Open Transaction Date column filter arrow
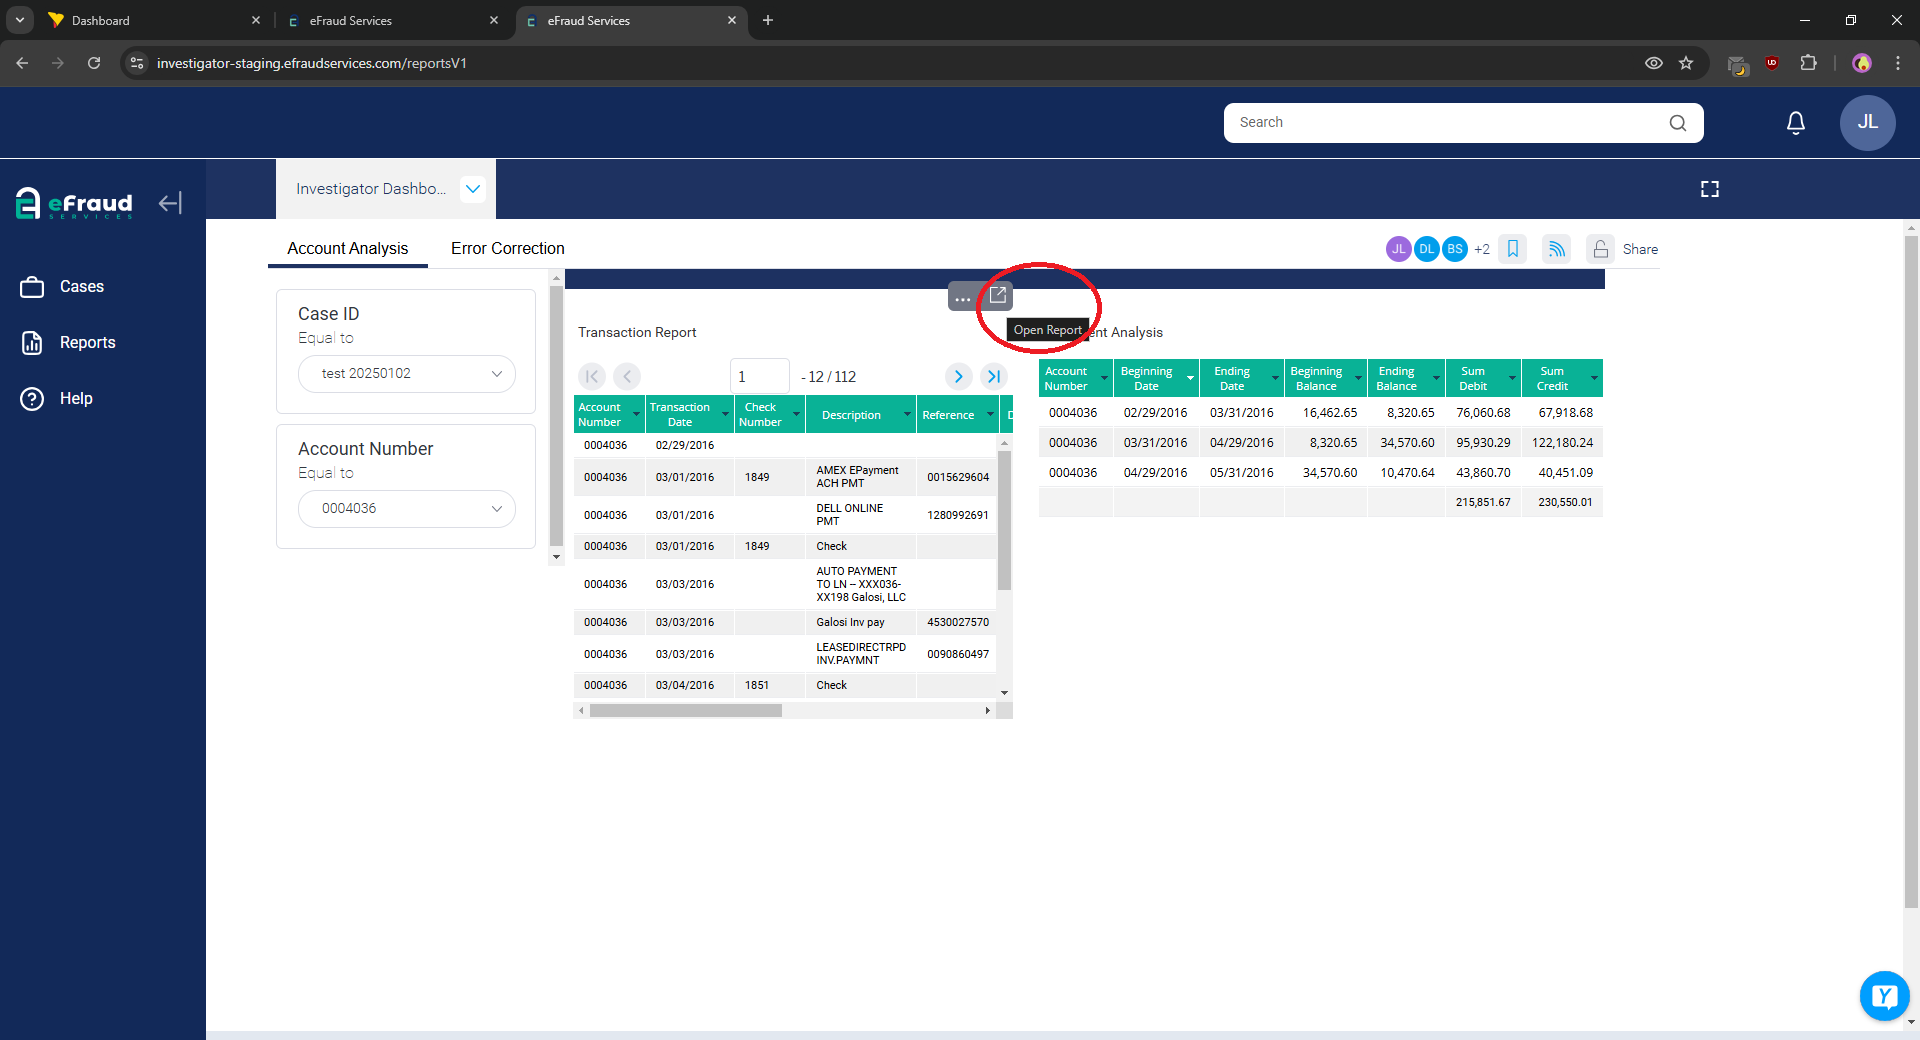Image resolution: width=1920 pixels, height=1040 pixels. click(x=725, y=415)
